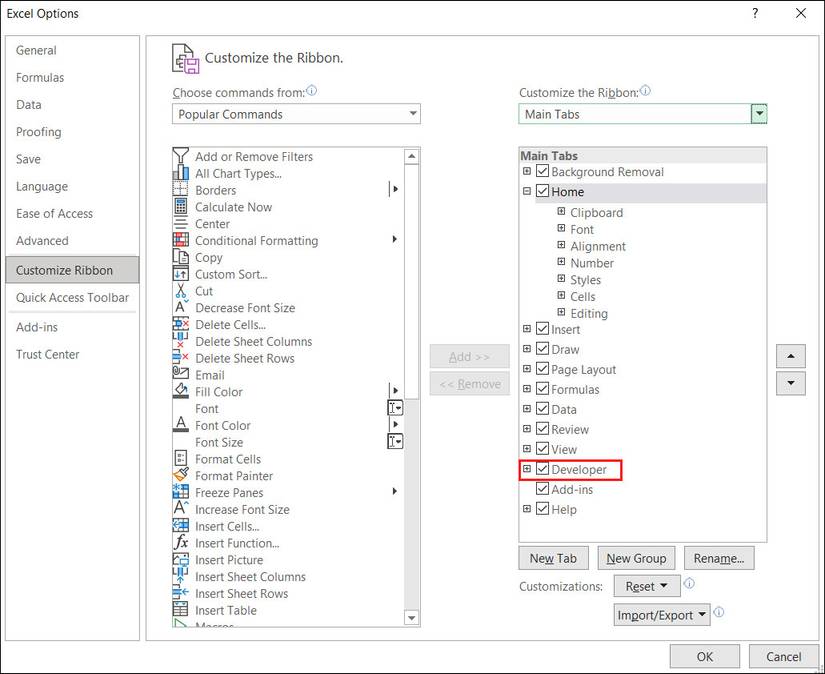Click the Center alignment icon

(x=180, y=223)
